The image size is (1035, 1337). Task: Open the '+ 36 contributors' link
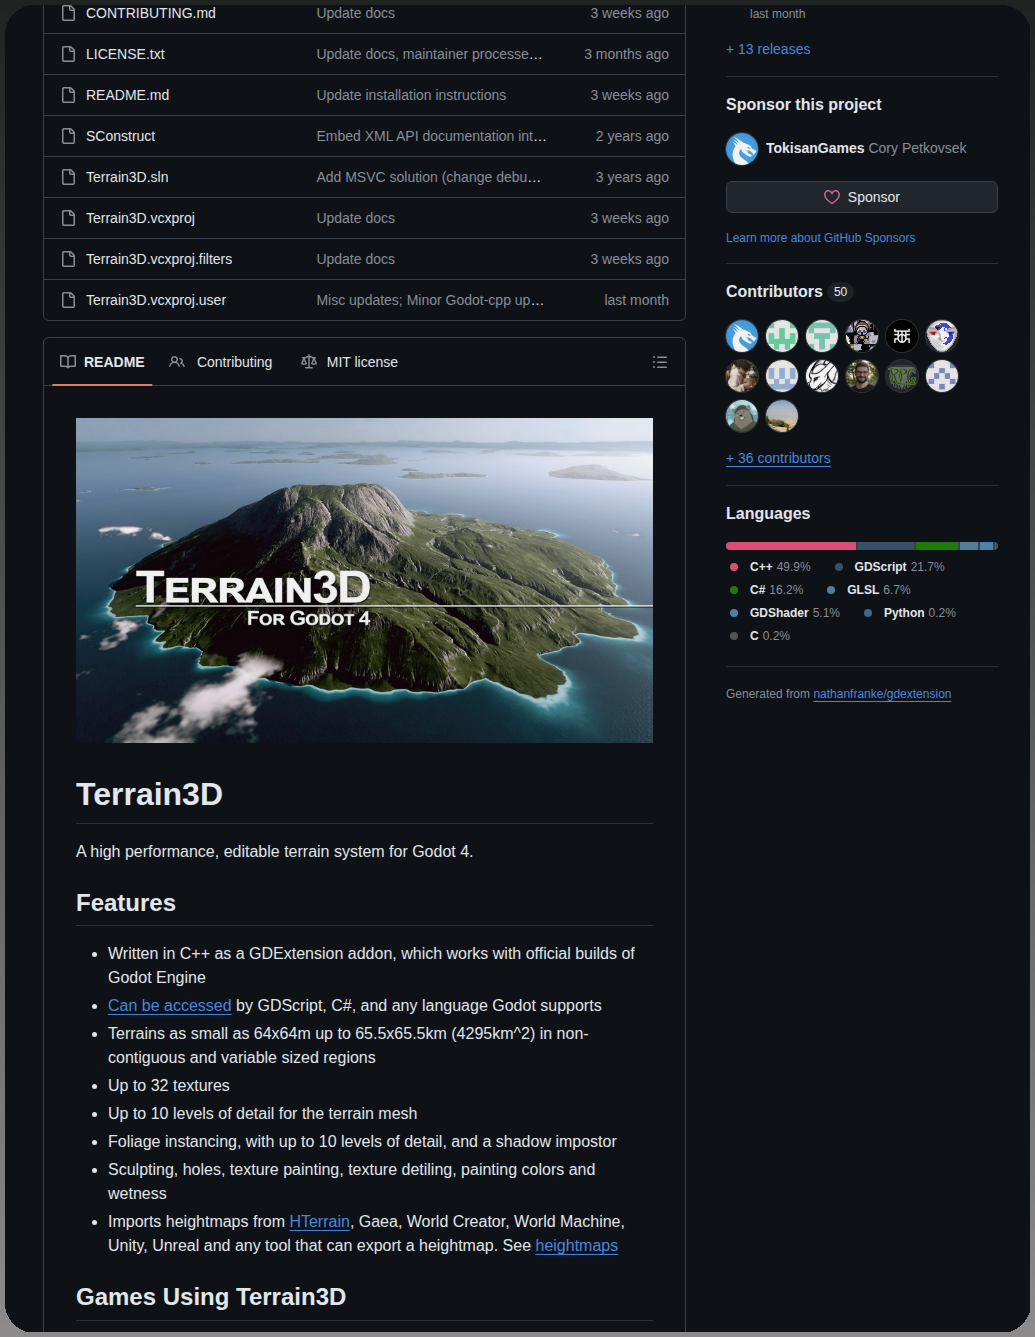click(x=778, y=458)
